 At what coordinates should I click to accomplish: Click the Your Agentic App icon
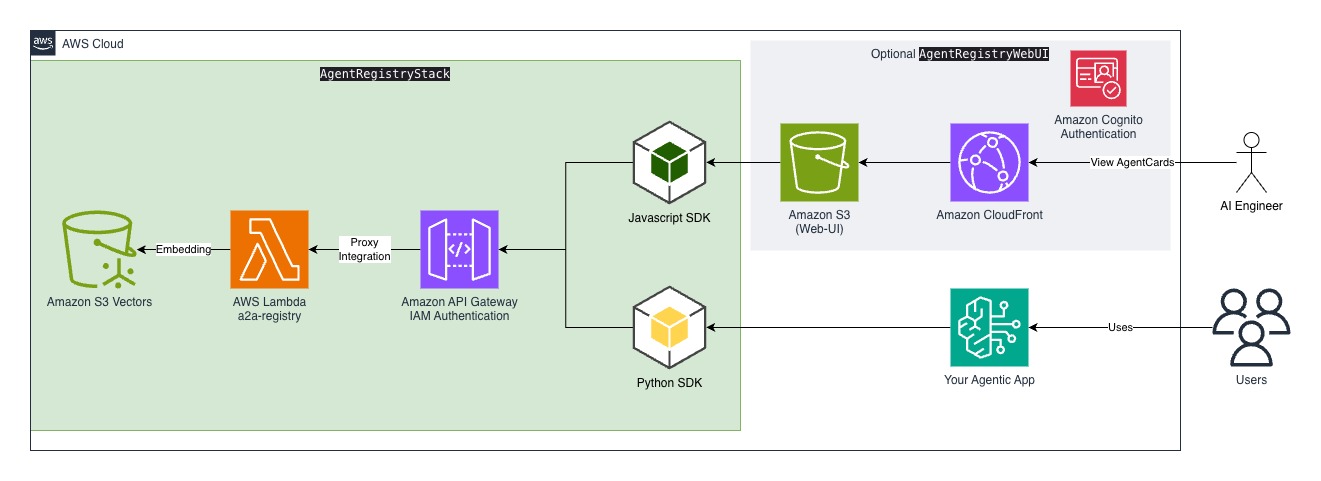tap(989, 328)
